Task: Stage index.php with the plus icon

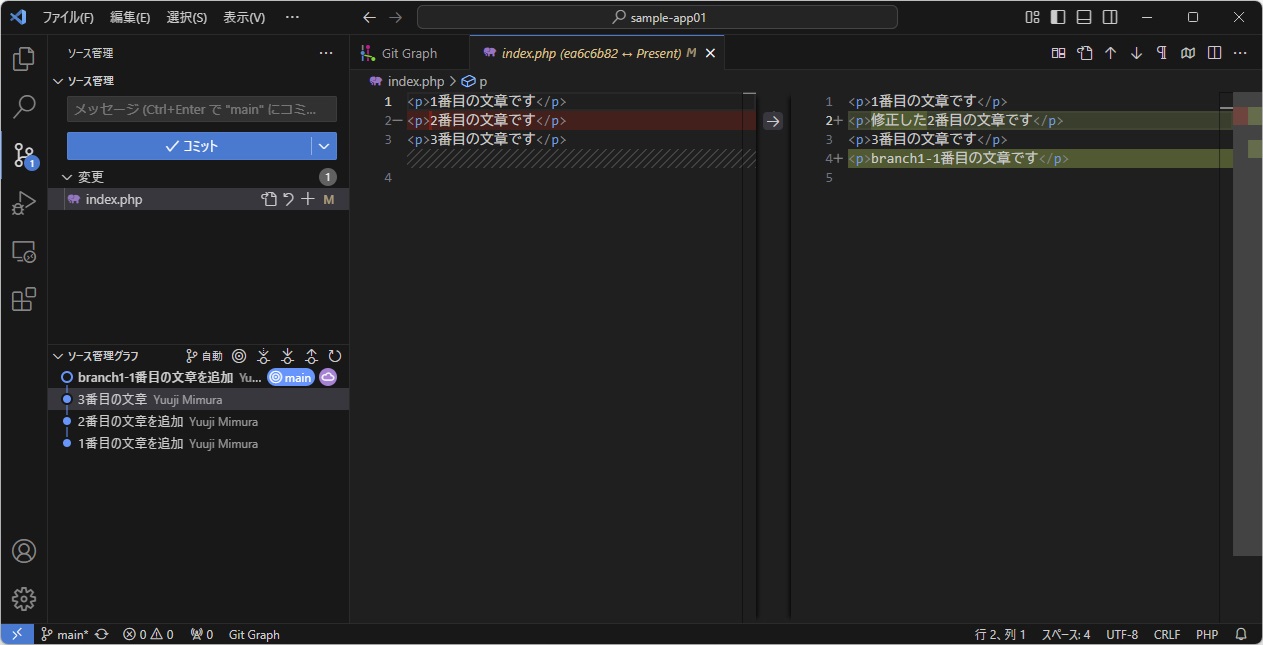Action: 308,199
